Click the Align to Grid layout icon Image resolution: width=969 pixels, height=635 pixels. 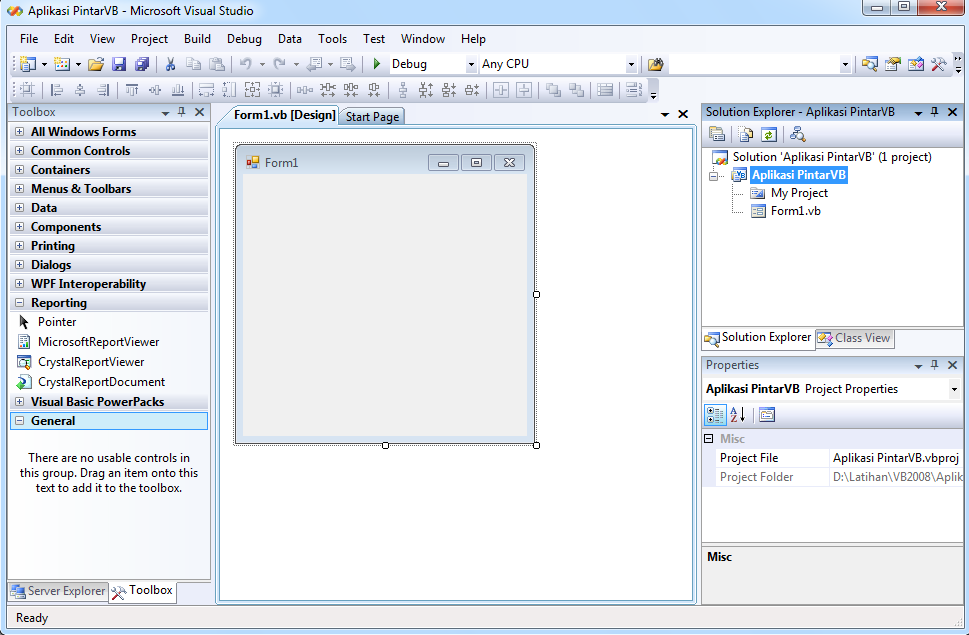tap(27, 90)
